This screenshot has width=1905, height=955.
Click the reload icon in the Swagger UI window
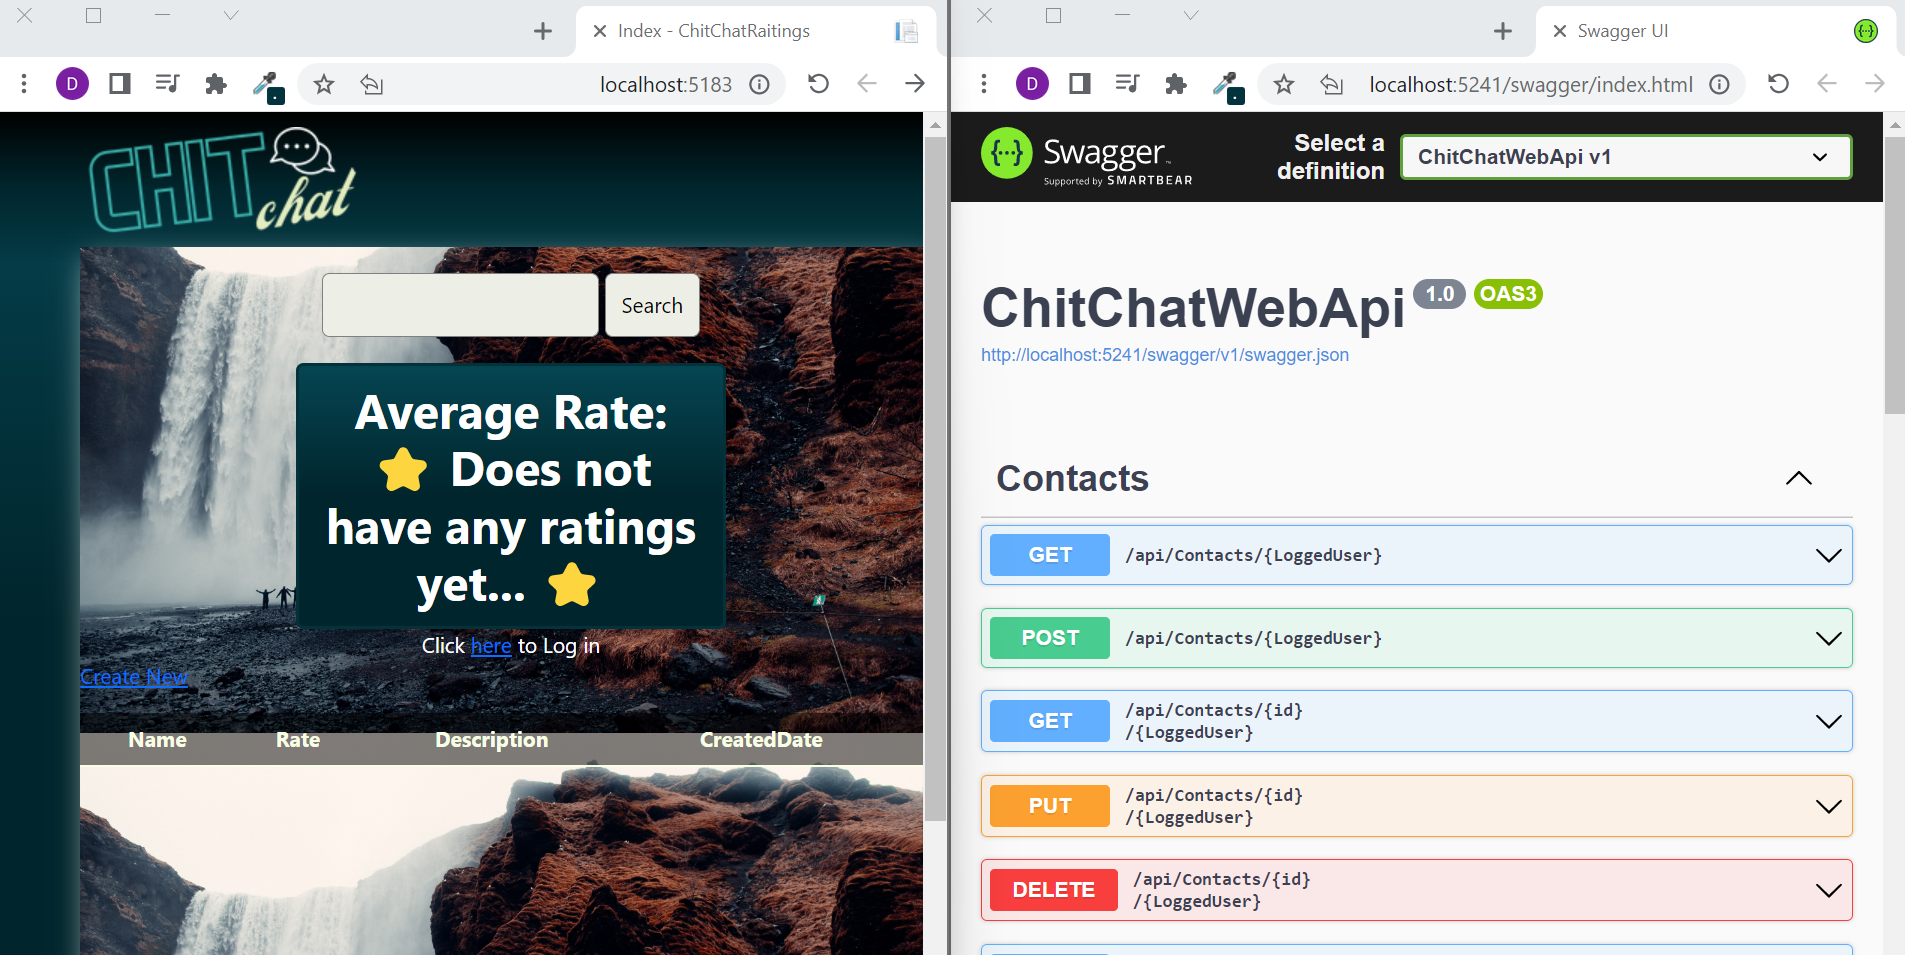pyautogui.click(x=1778, y=84)
